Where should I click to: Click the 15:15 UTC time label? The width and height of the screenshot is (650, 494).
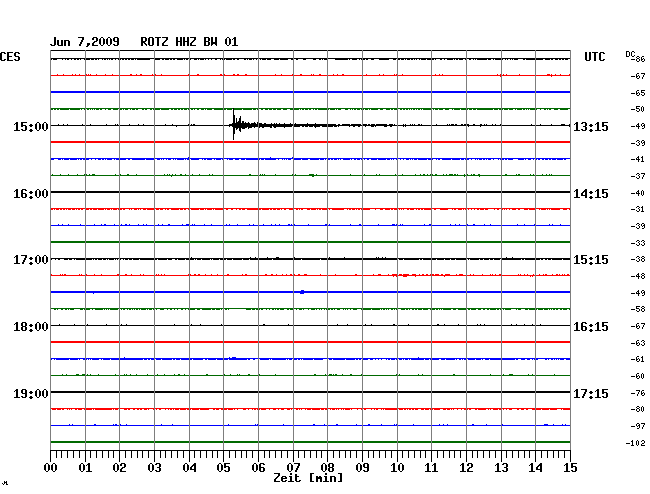pos(591,260)
